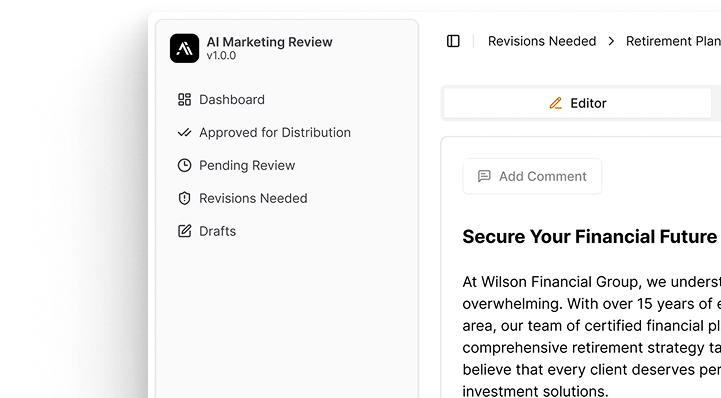Click the Add Comment button
Screen dimensions: 721x398
pos(532,176)
